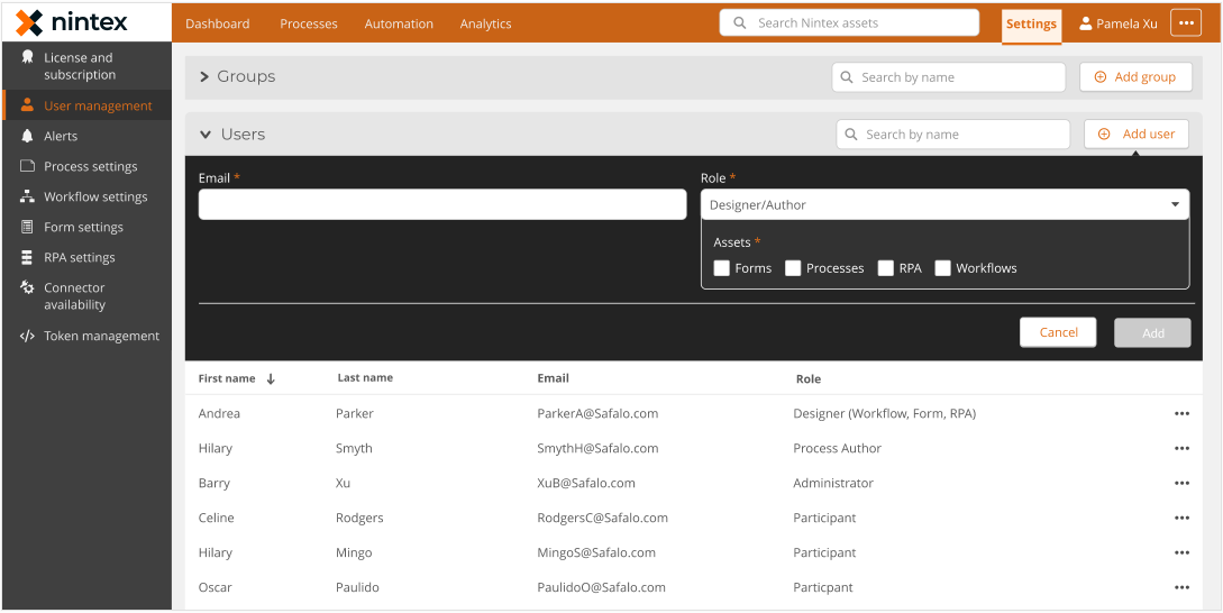The height and width of the screenshot is (613, 1223).
Task: Click the Workflow settings icon
Action: [27, 197]
